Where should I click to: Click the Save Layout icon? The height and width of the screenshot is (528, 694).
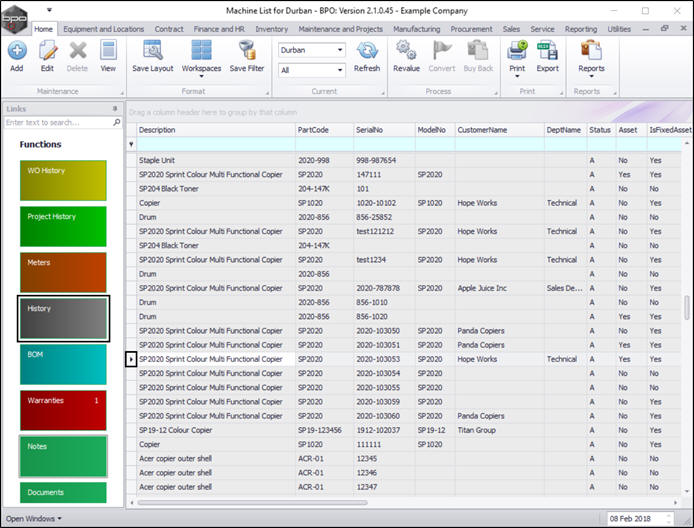tap(152, 50)
